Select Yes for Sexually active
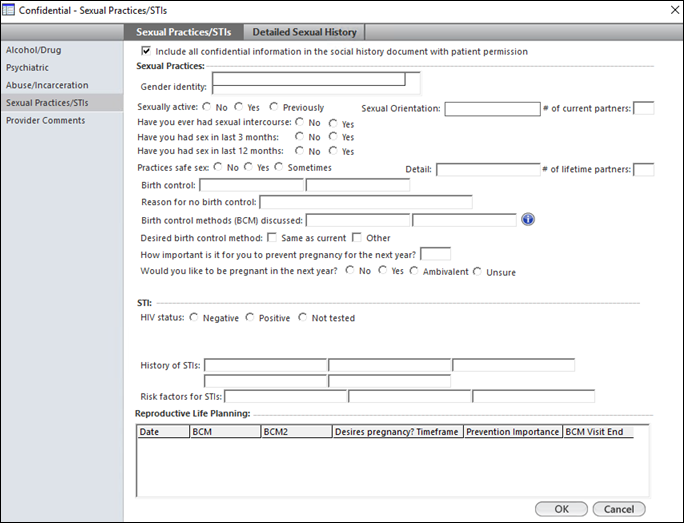 (x=239, y=107)
